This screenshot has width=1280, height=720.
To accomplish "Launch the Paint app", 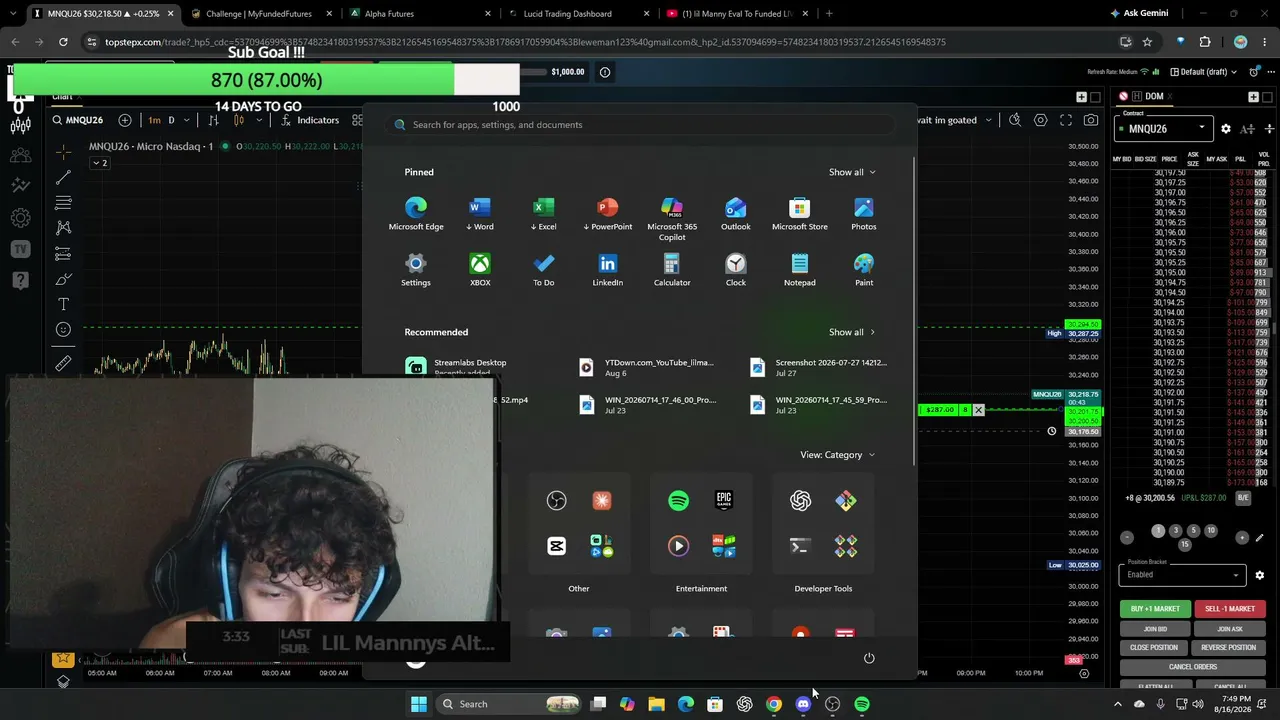I will 864,270.
